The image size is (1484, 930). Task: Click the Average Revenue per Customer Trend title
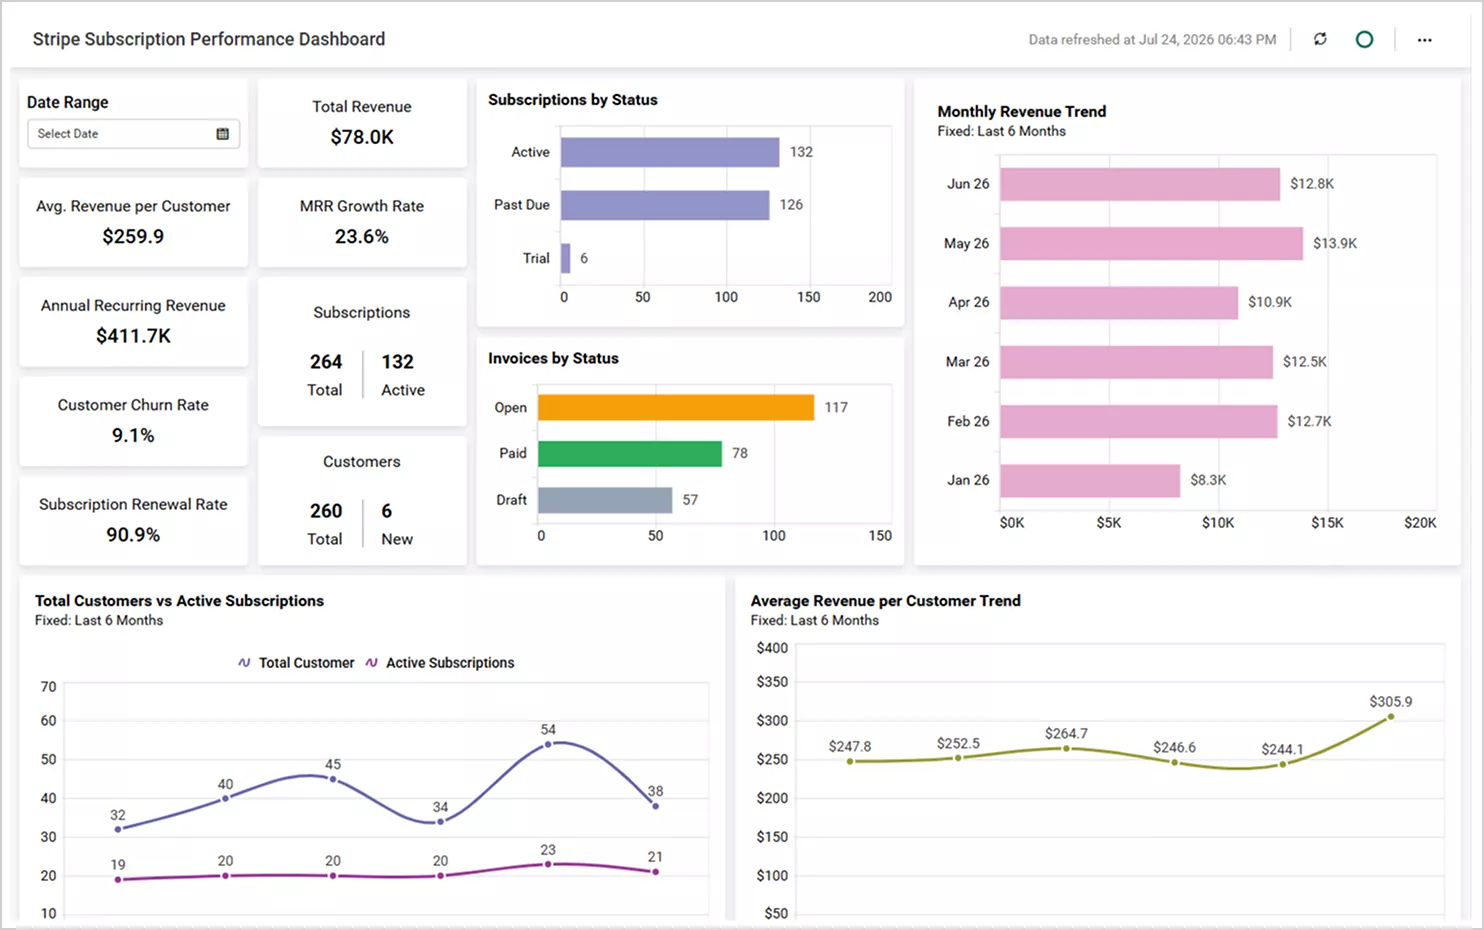coord(885,601)
